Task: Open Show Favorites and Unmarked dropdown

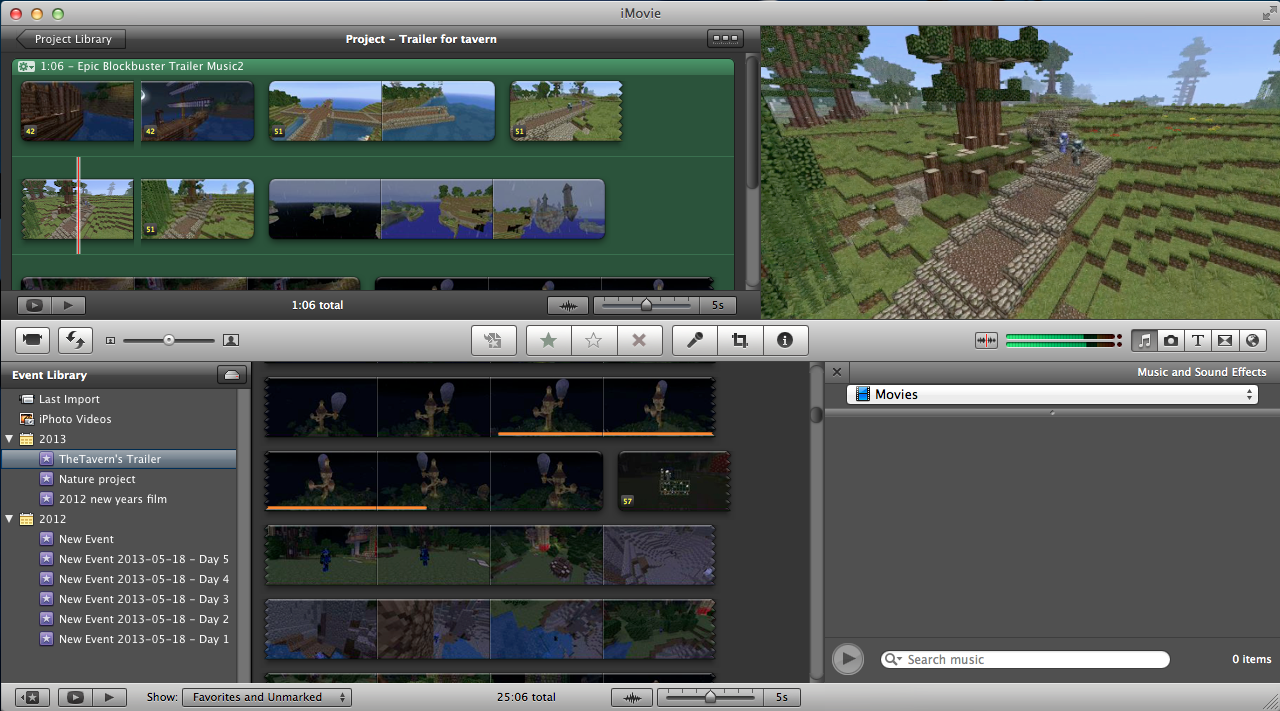Action: [266, 697]
